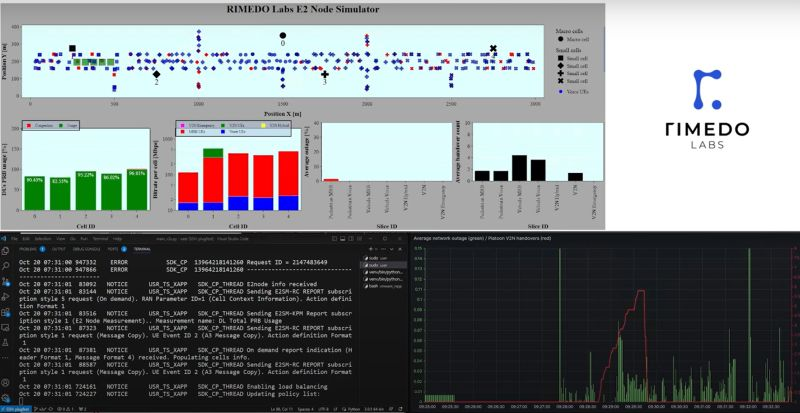This screenshot has height=413, width=800.
Task: Switch to the OUTPUT panel tab
Action: [59, 249]
